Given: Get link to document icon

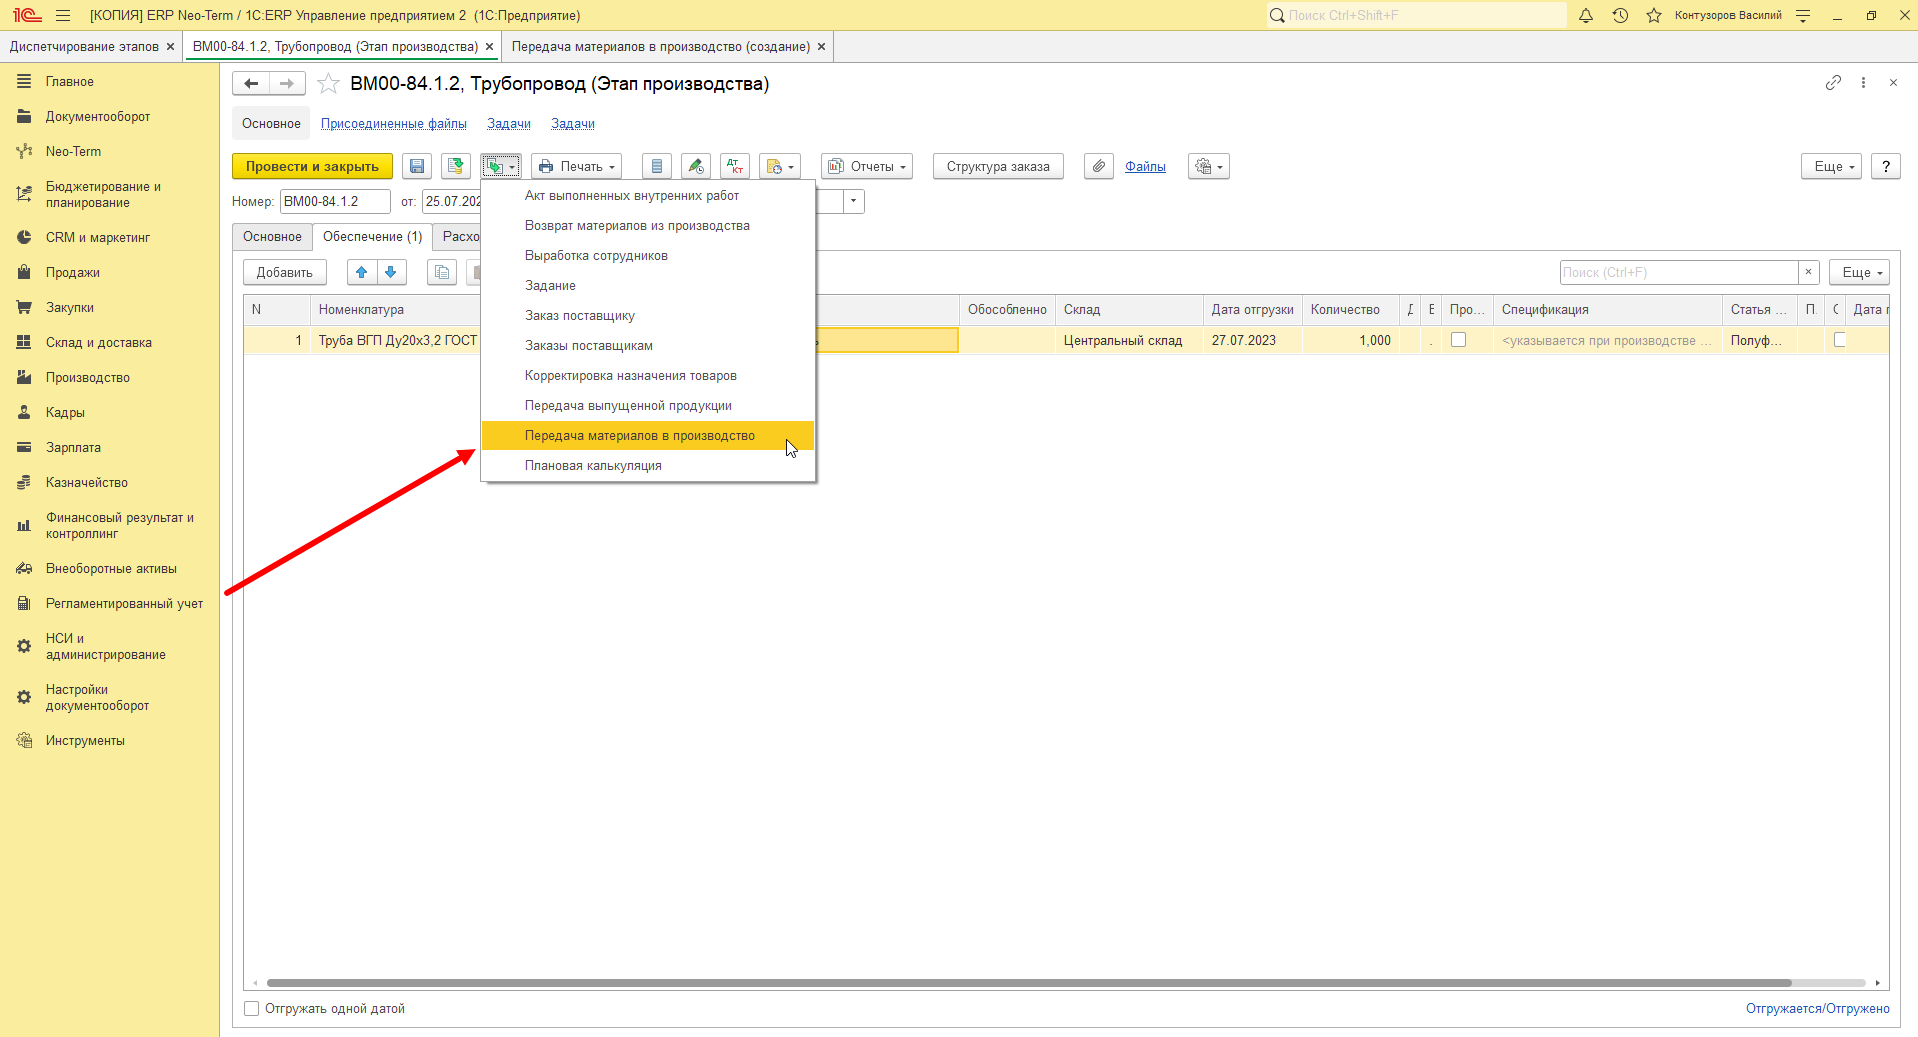Looking at the screenshot, I should (1833, 83).
